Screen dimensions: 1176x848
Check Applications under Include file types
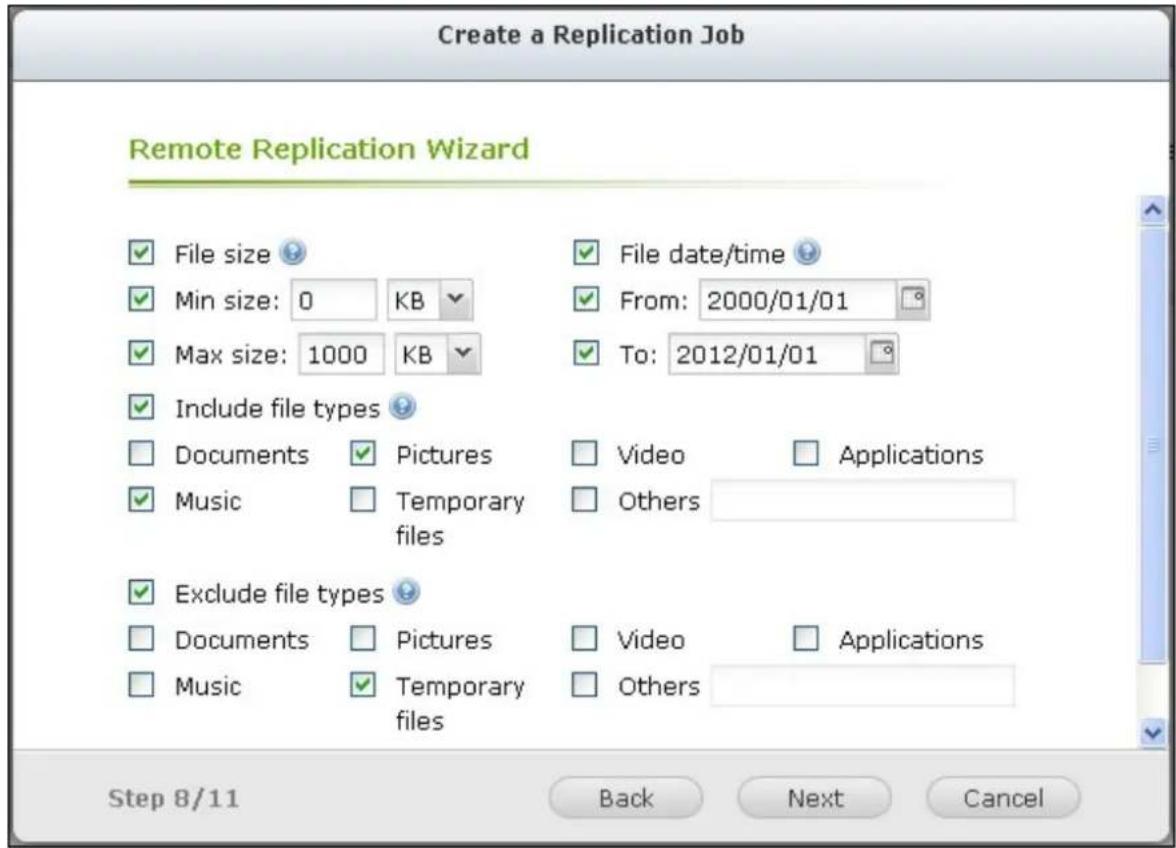806,454
